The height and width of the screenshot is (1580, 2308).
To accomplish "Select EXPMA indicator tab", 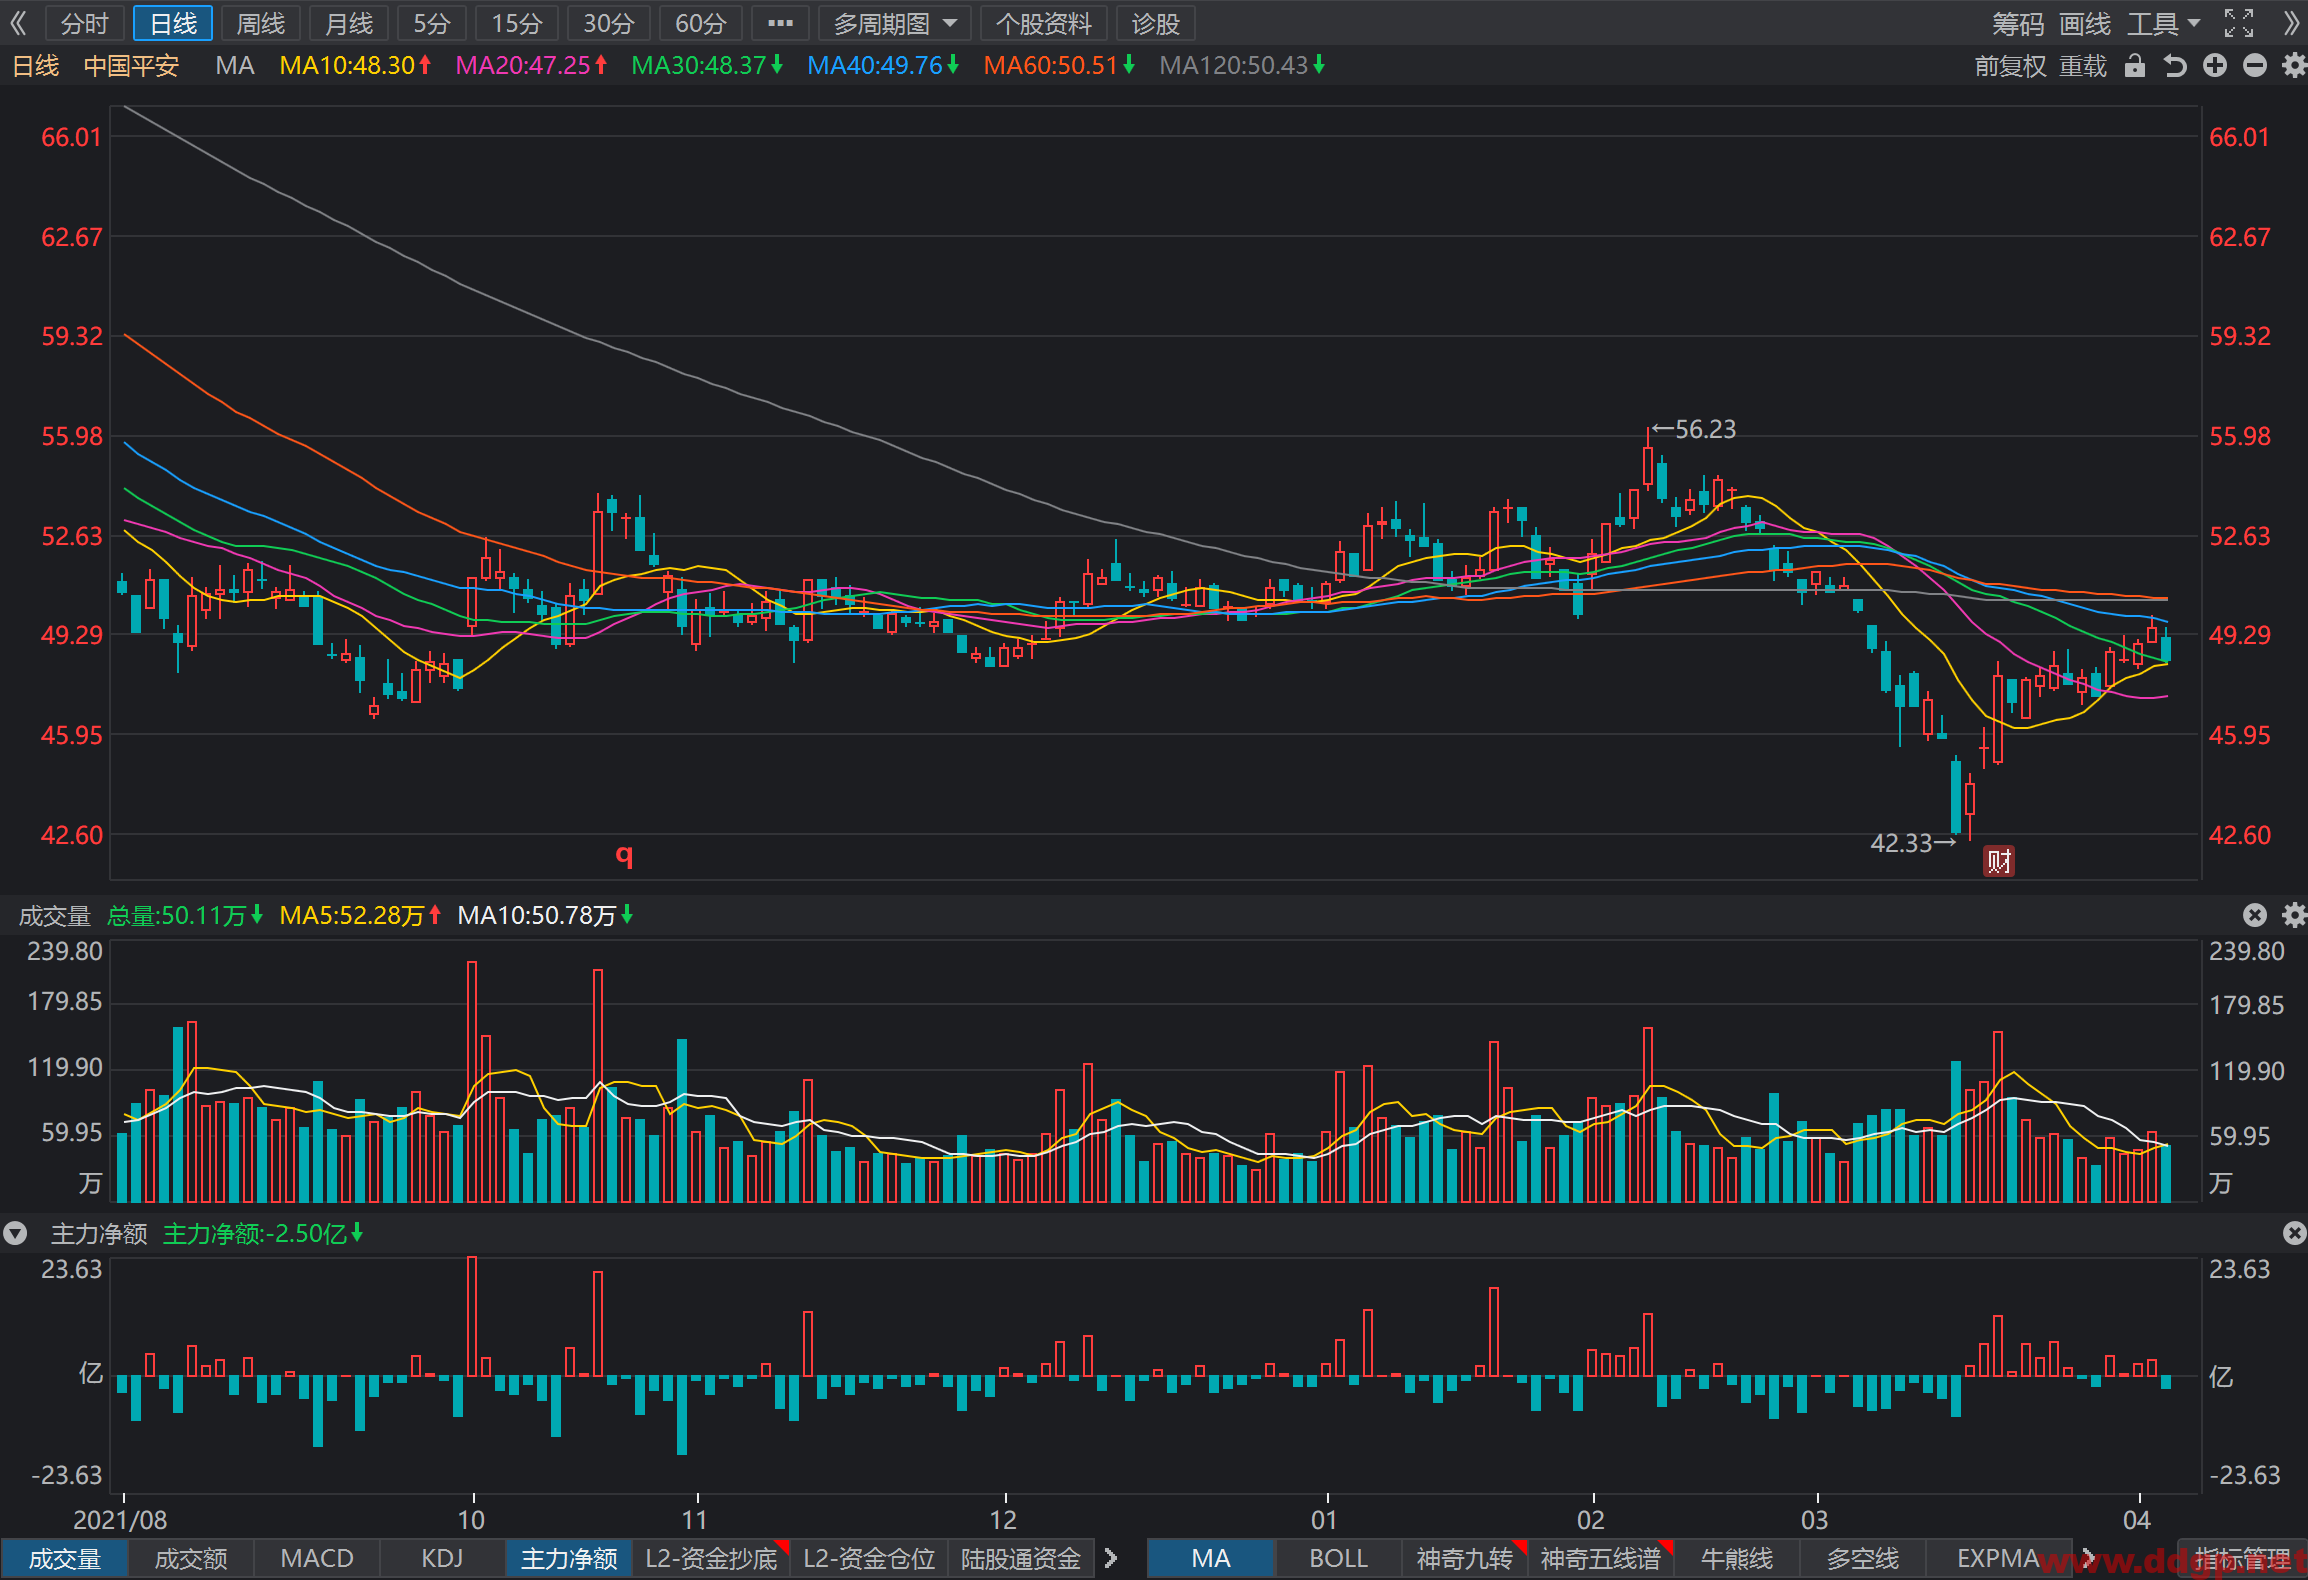I will pyautogui.click(x=1998, y=1558).
